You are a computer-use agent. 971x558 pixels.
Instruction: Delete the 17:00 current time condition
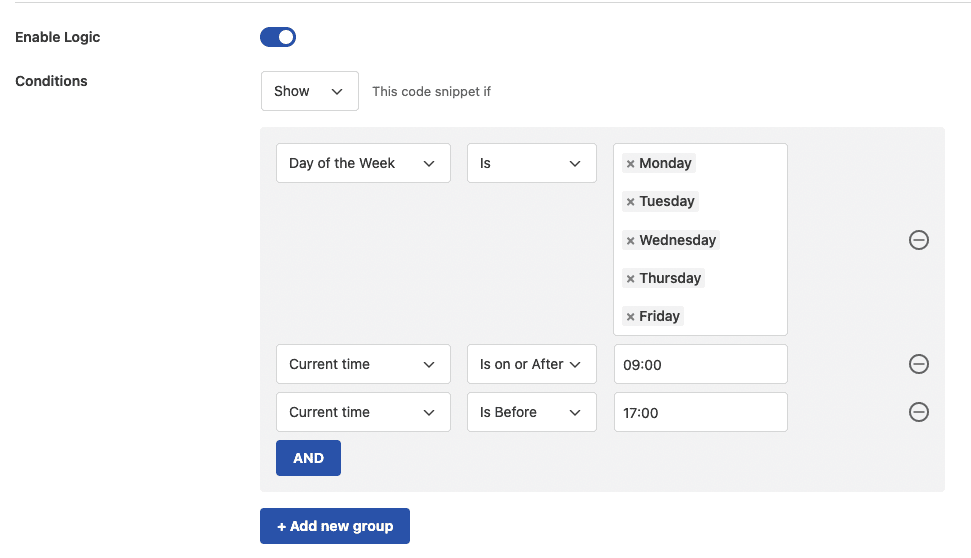pyautogui.click(x=918, y=412)
